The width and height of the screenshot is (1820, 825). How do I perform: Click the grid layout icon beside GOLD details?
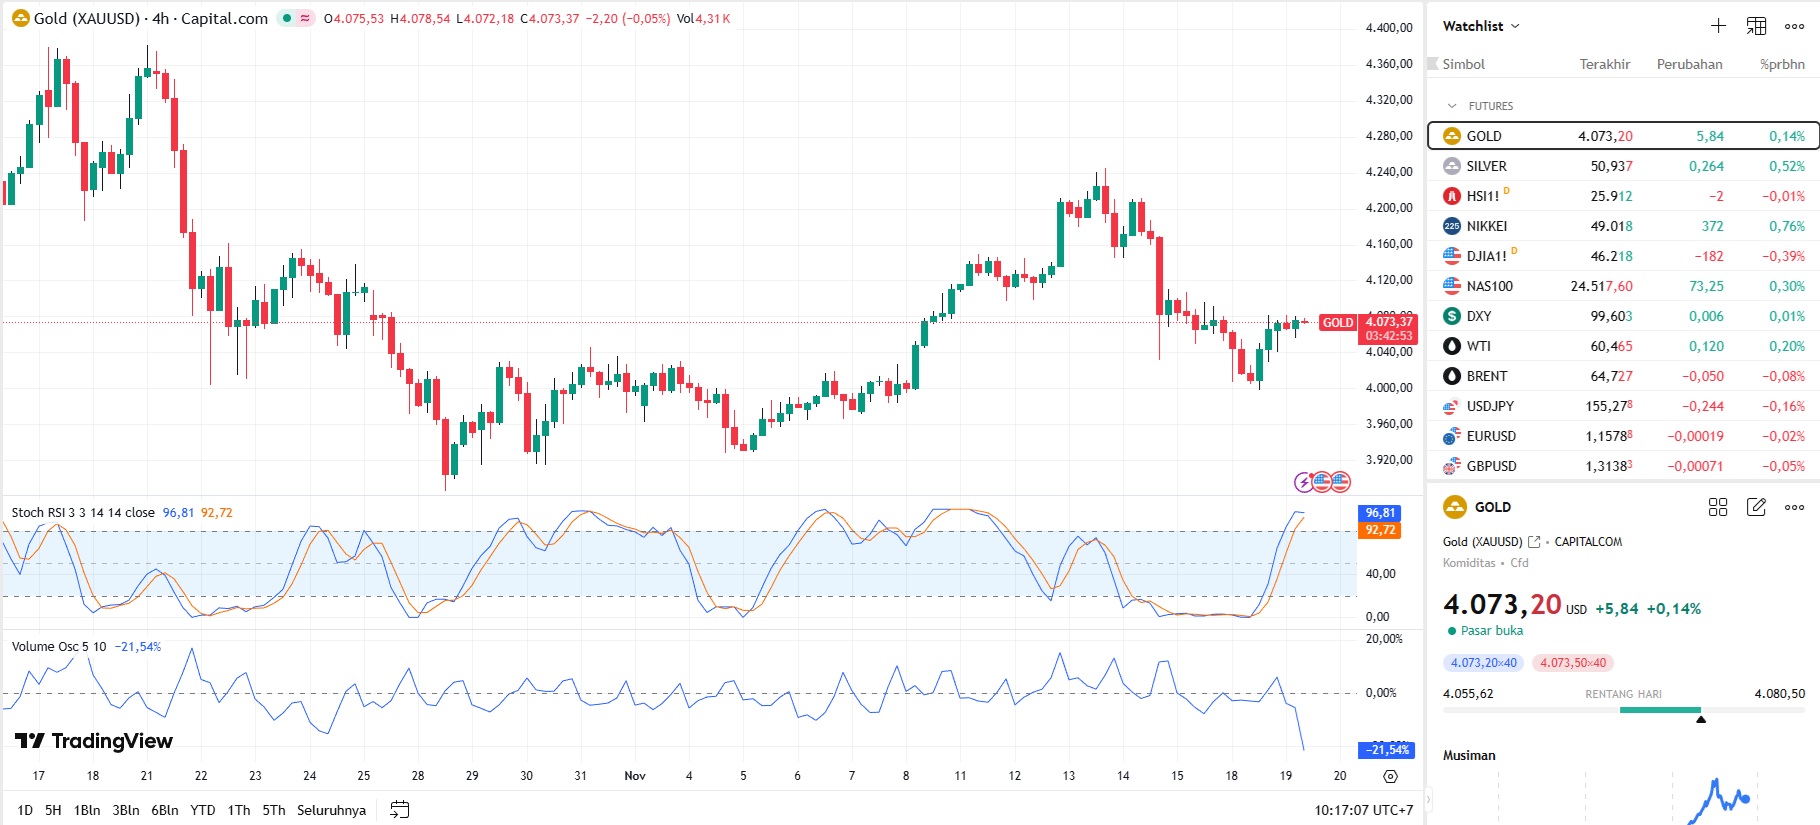(x=1718, y=507)
